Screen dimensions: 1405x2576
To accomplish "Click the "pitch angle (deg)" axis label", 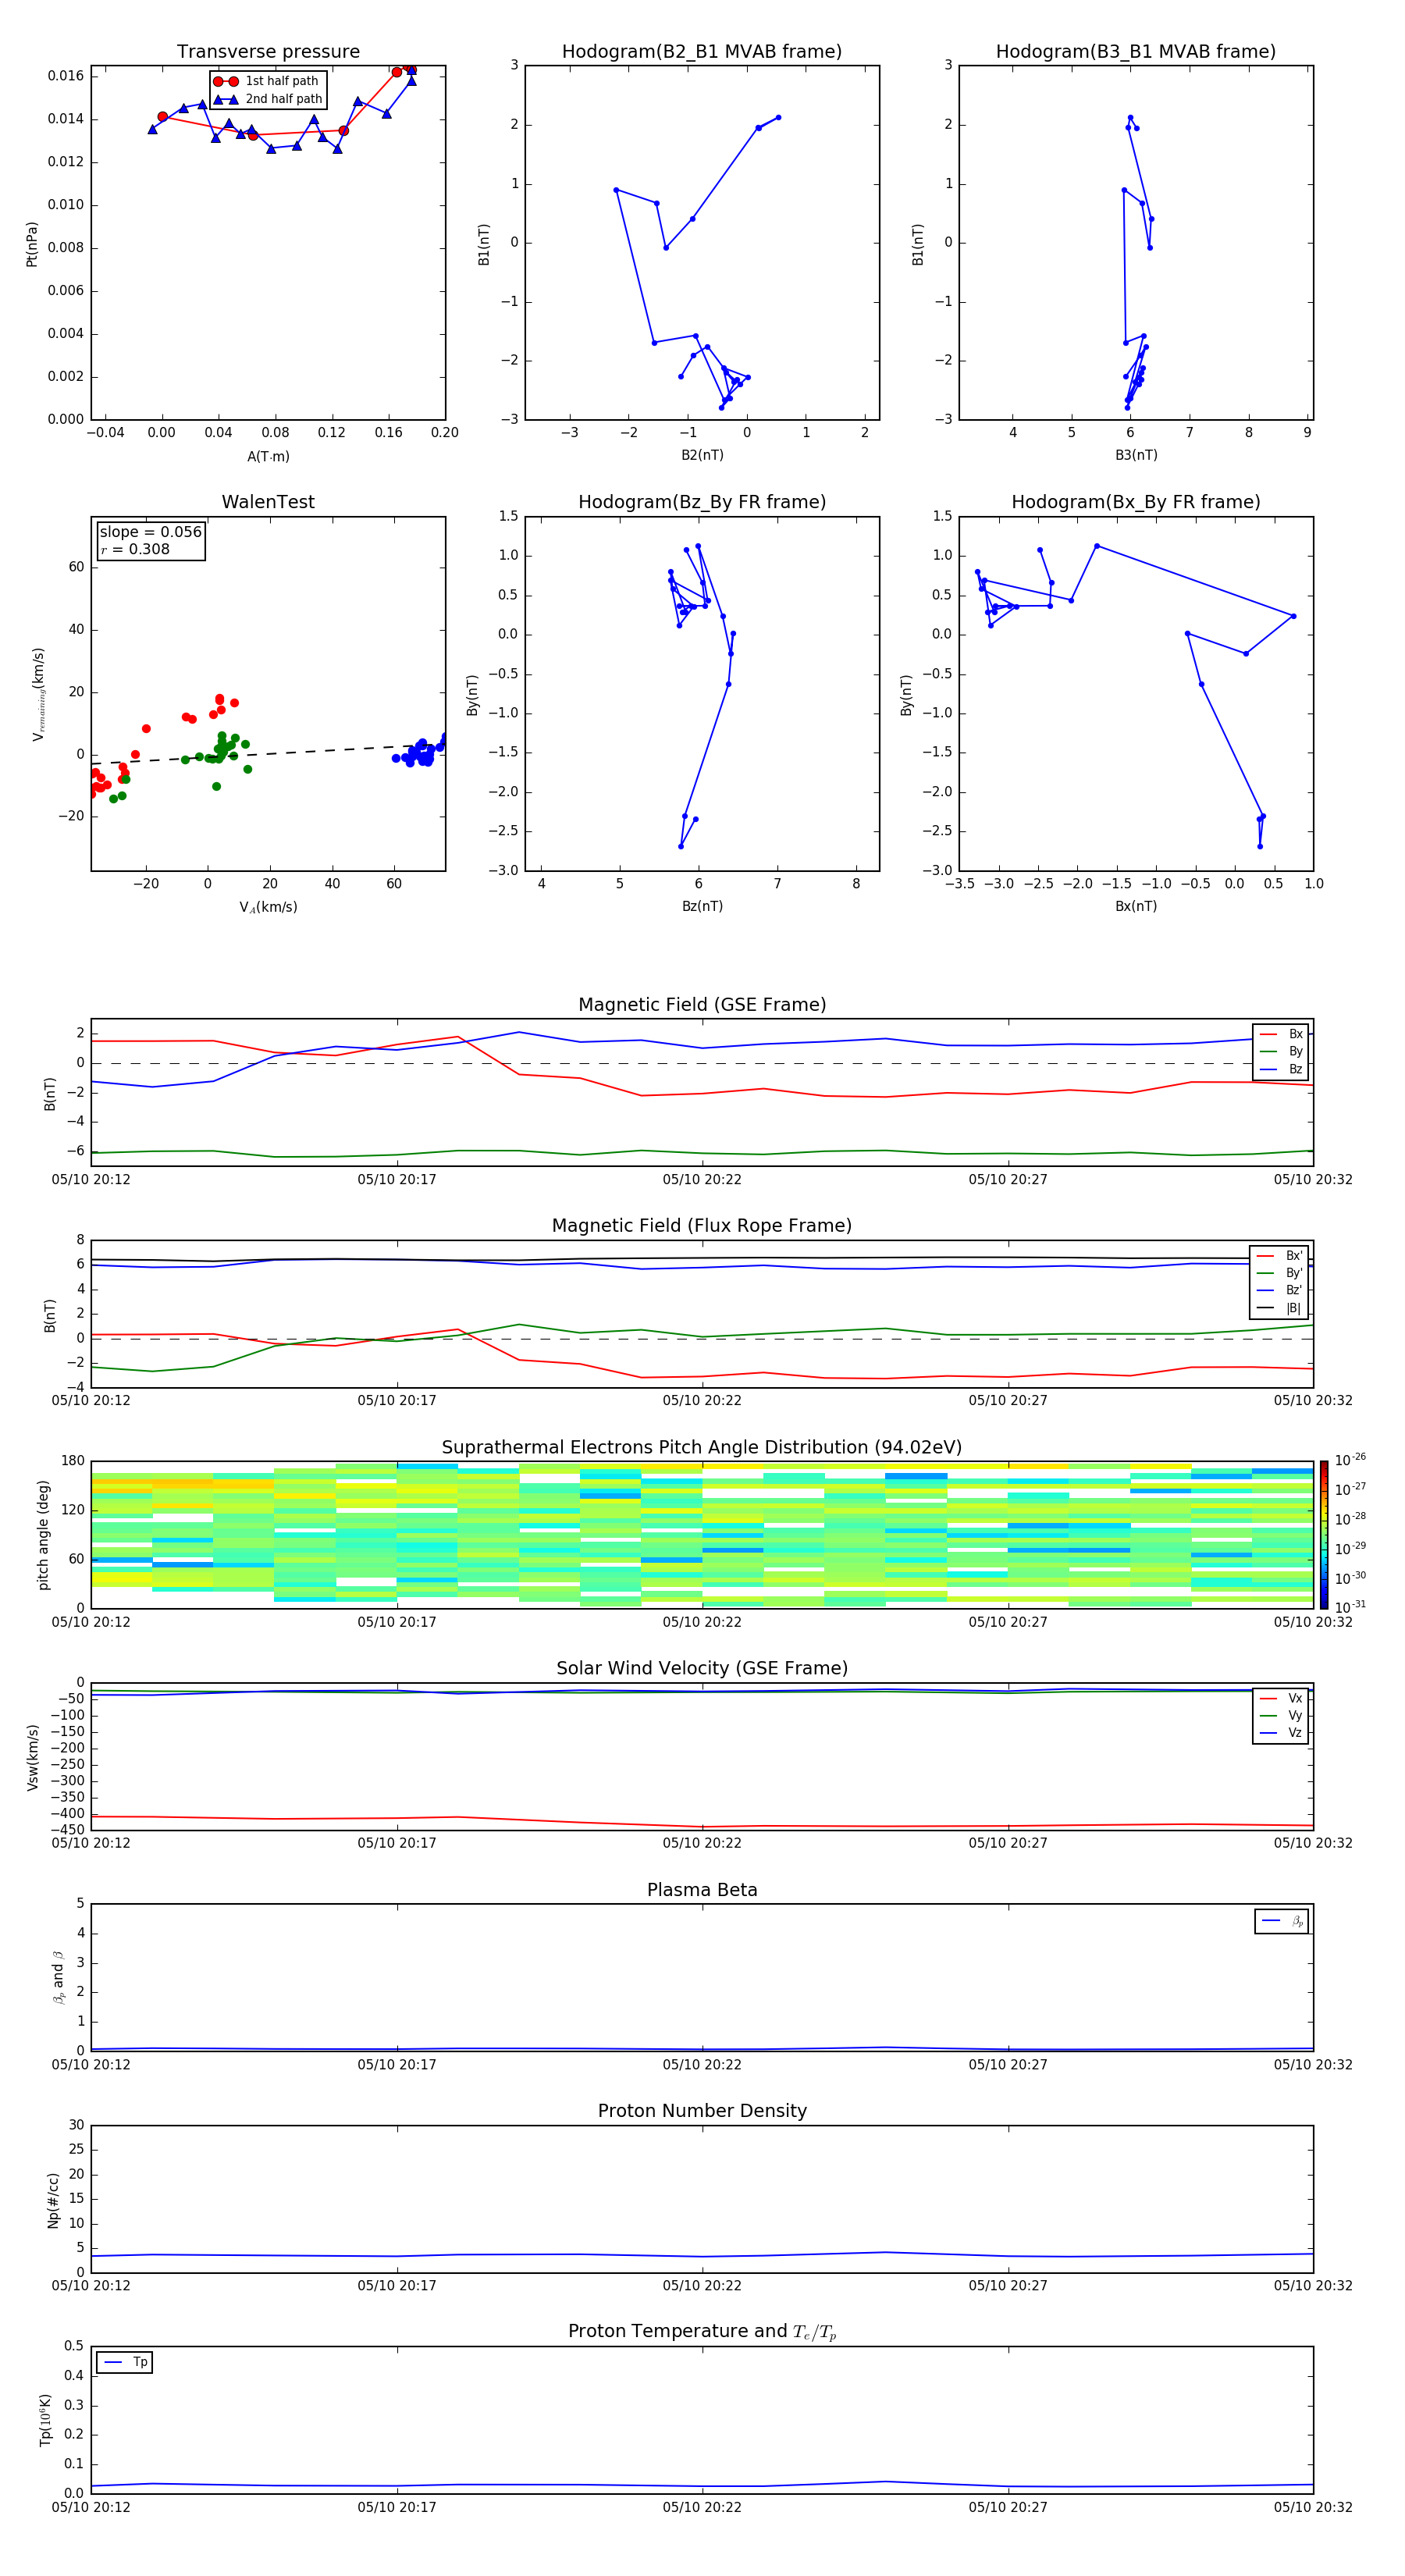I will pyautogui.click(x=43, y=1535).
